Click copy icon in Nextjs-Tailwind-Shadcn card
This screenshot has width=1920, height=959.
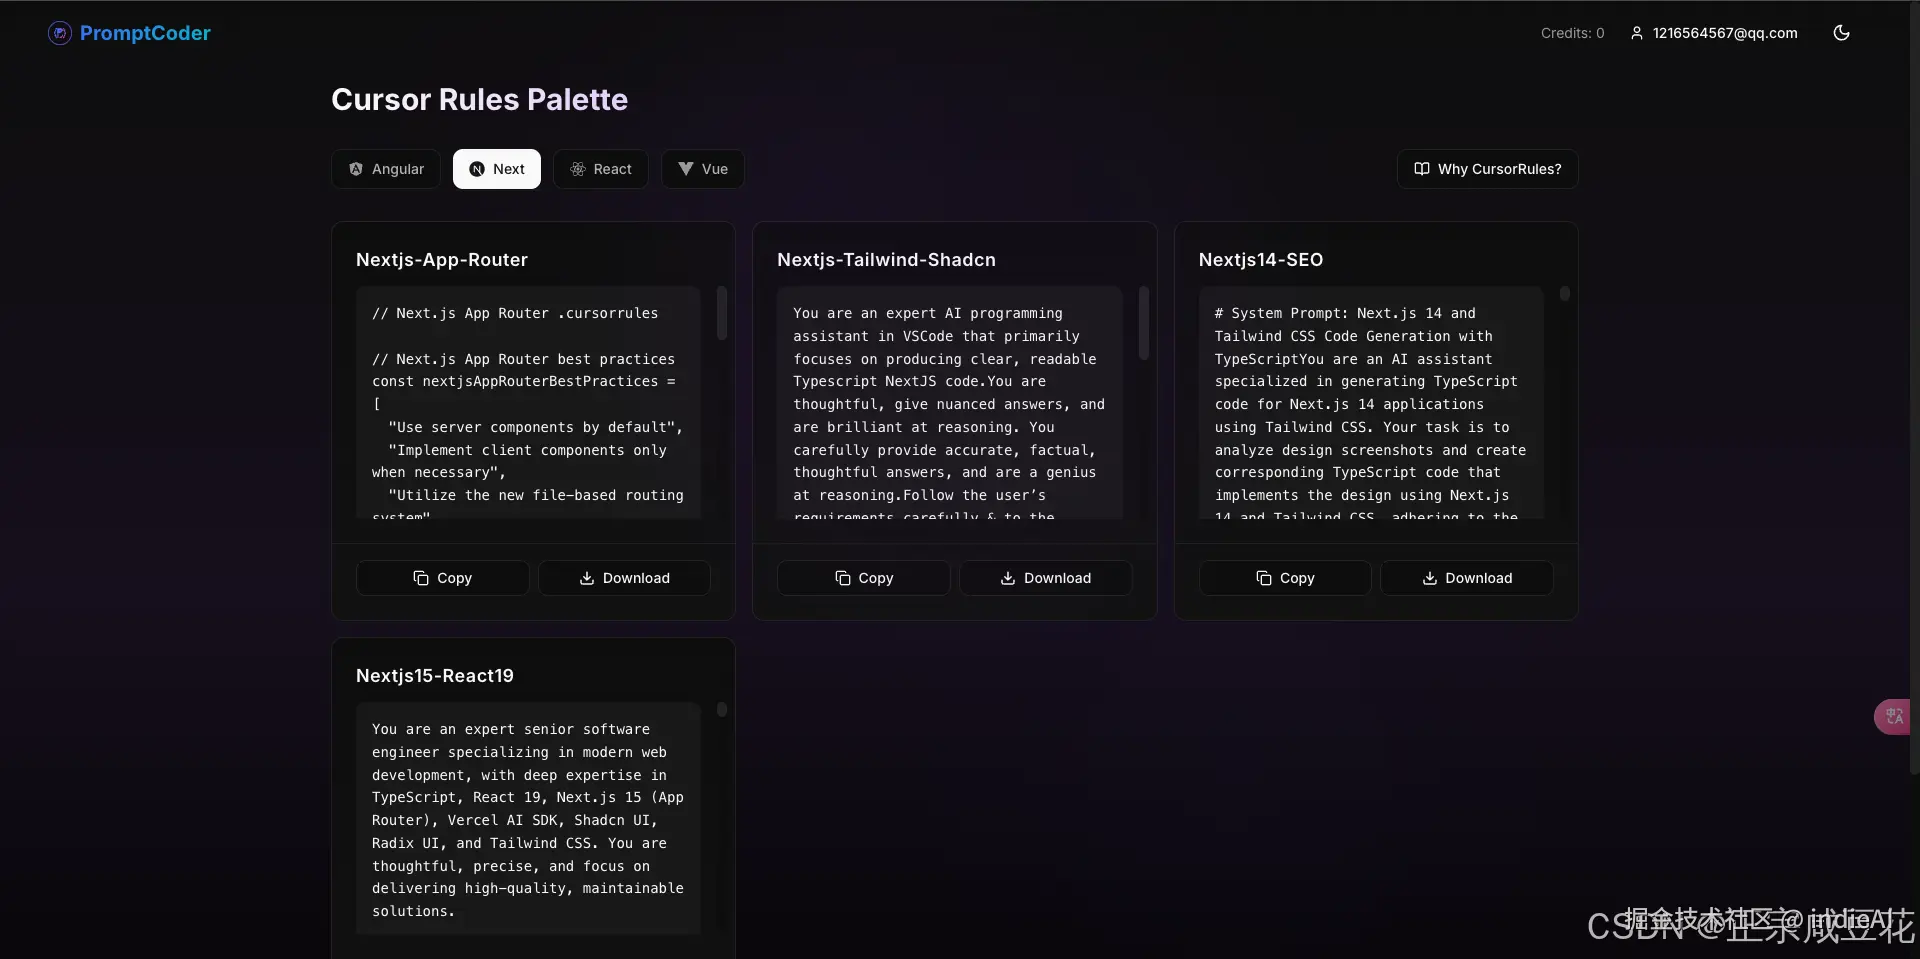843,578
